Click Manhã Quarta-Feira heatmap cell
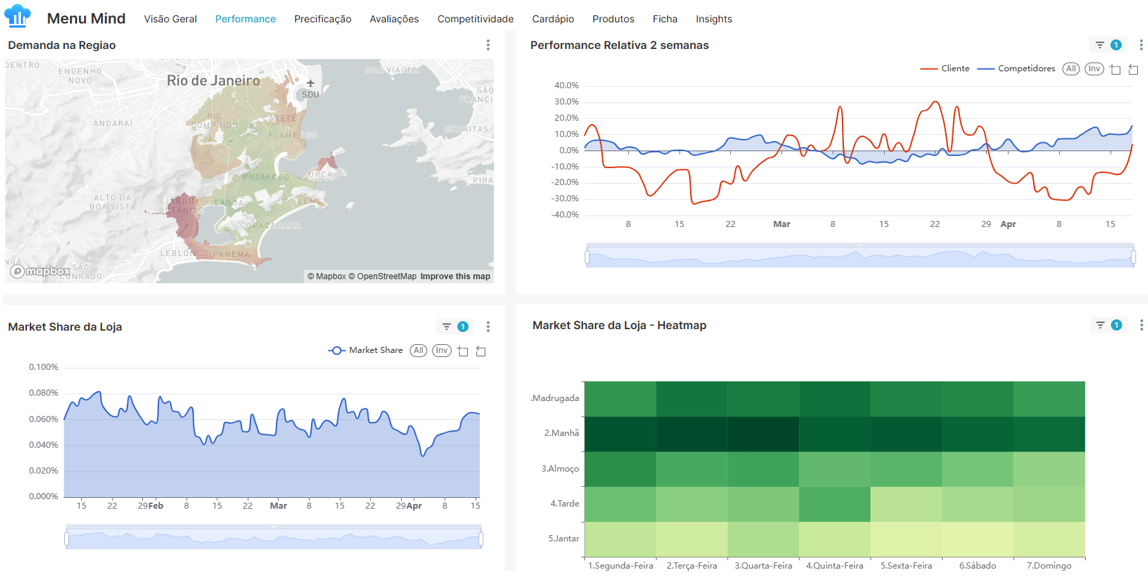Viewport: 1148px width, 580px height. (x=763, y=434)
